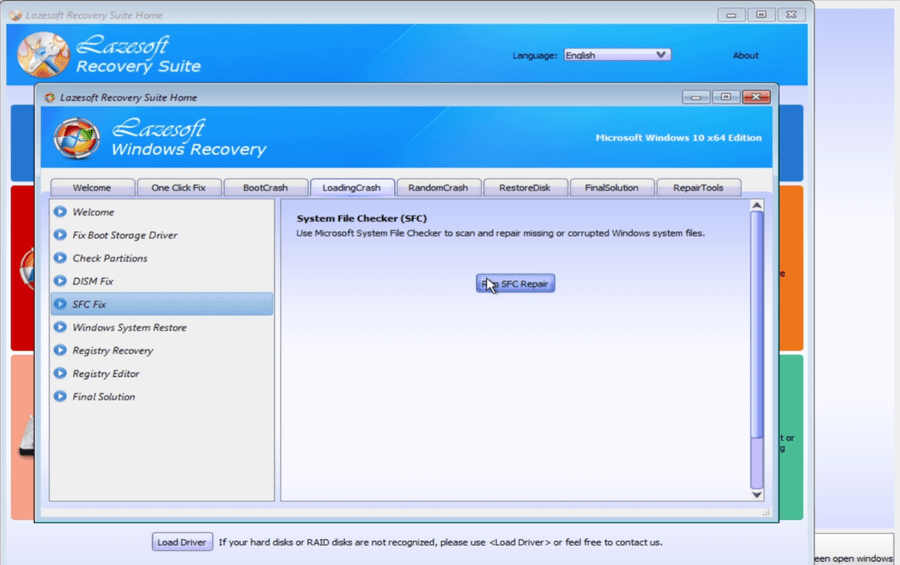Select SFC Fix in the sidebar
This screenshot has height=565, width=900.
coord(162,304)
